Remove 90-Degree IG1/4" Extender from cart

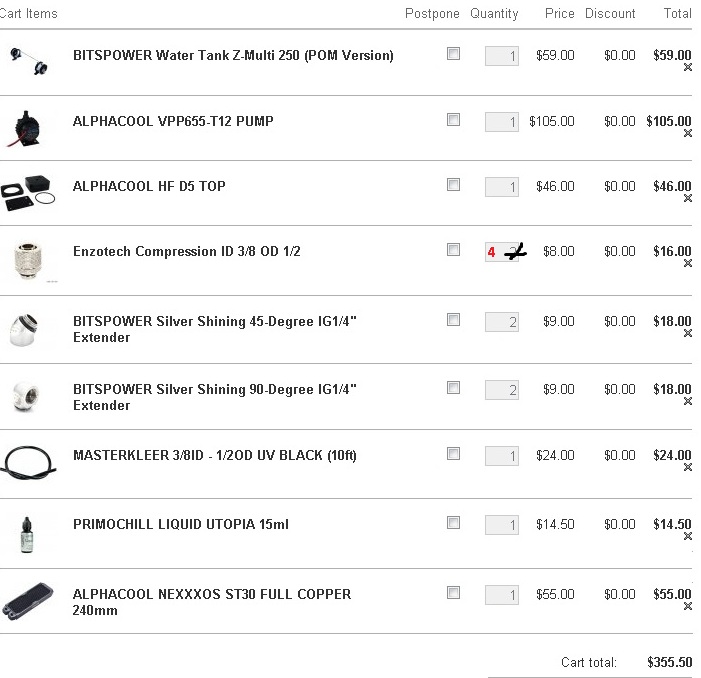point(688,401)
